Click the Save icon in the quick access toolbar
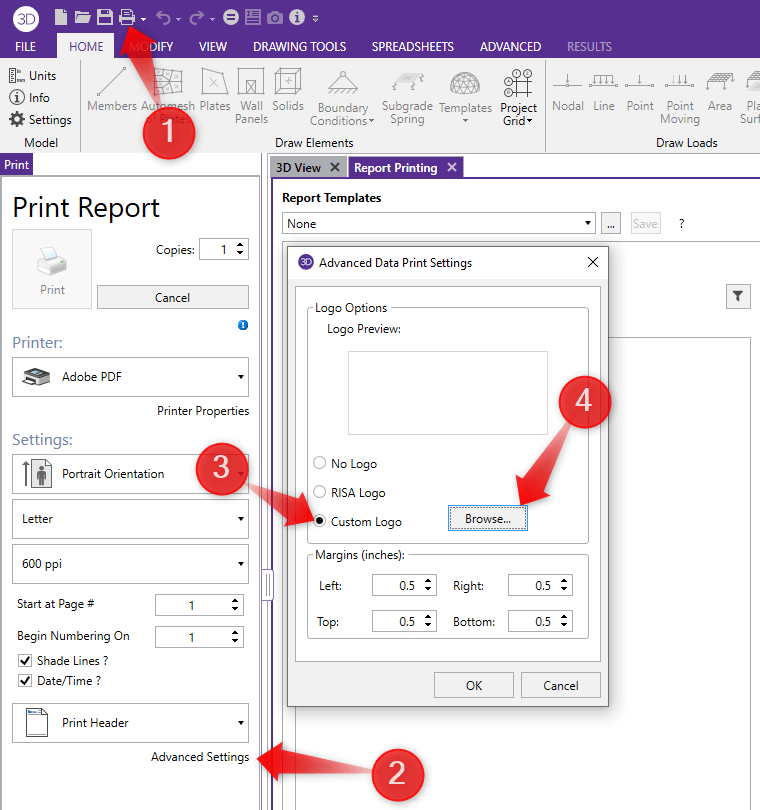 [x=105, y=17]
